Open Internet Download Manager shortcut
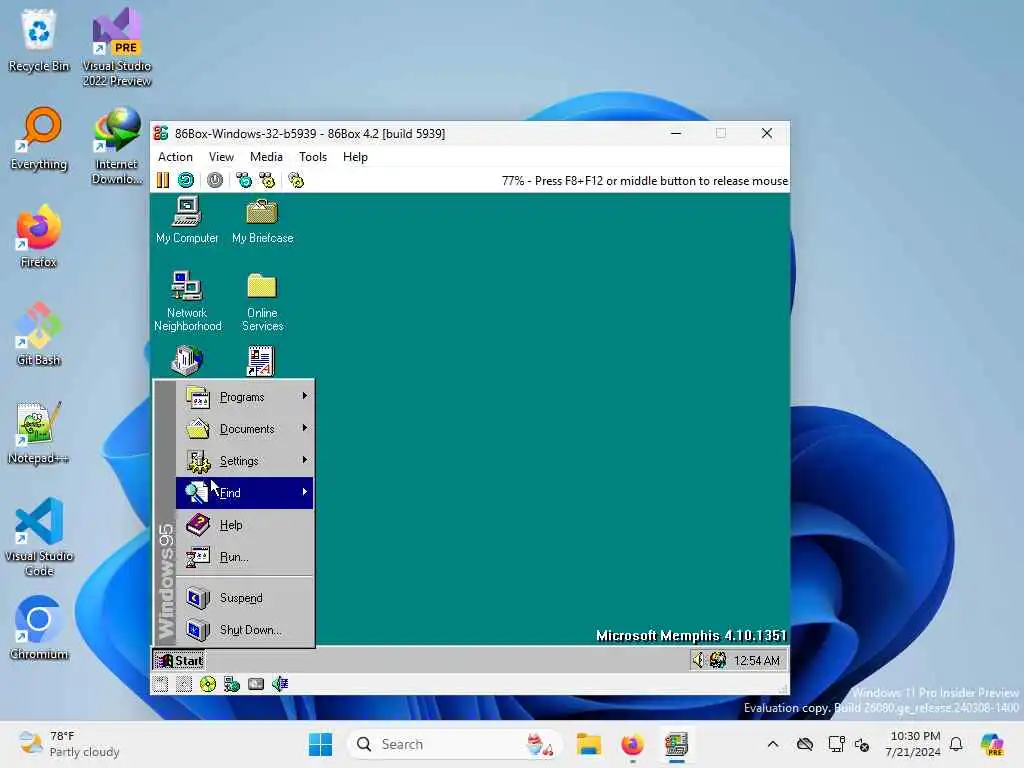The image size is (1024, 768). pos(117,146)
